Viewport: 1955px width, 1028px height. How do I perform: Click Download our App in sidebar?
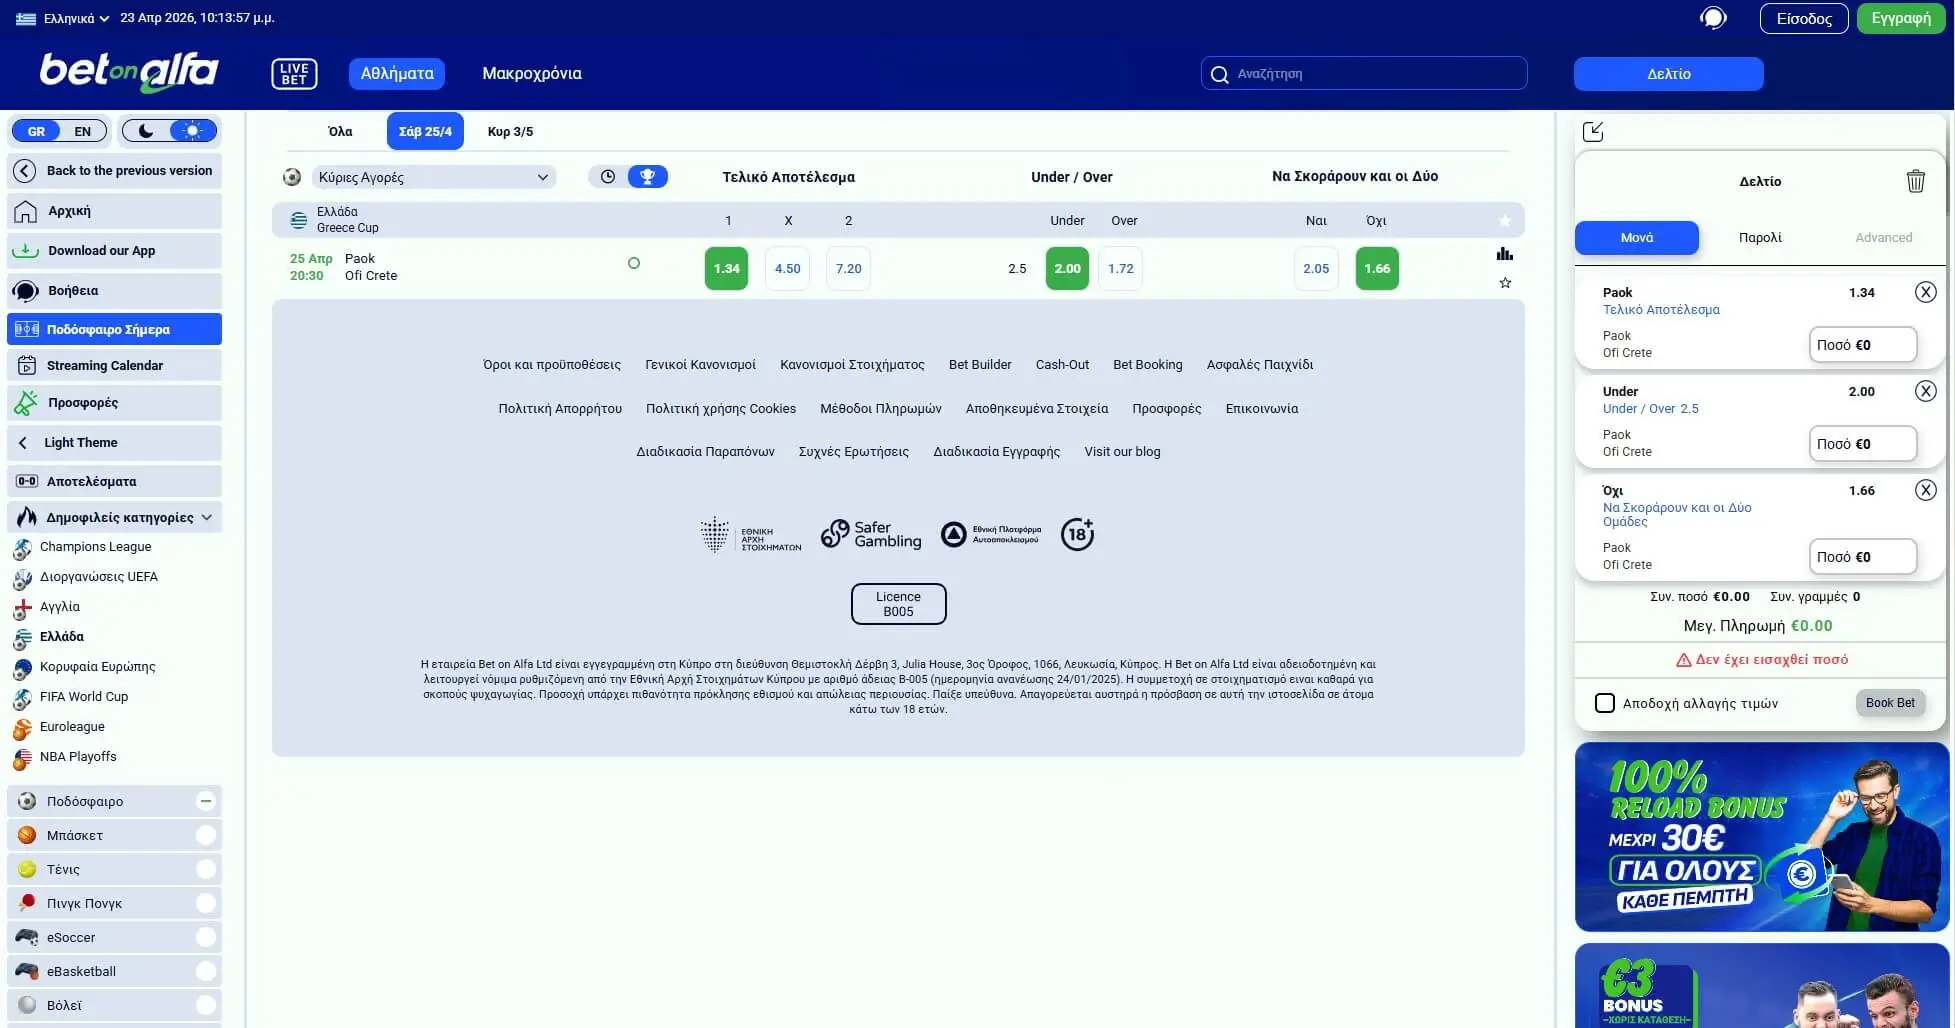114,251
